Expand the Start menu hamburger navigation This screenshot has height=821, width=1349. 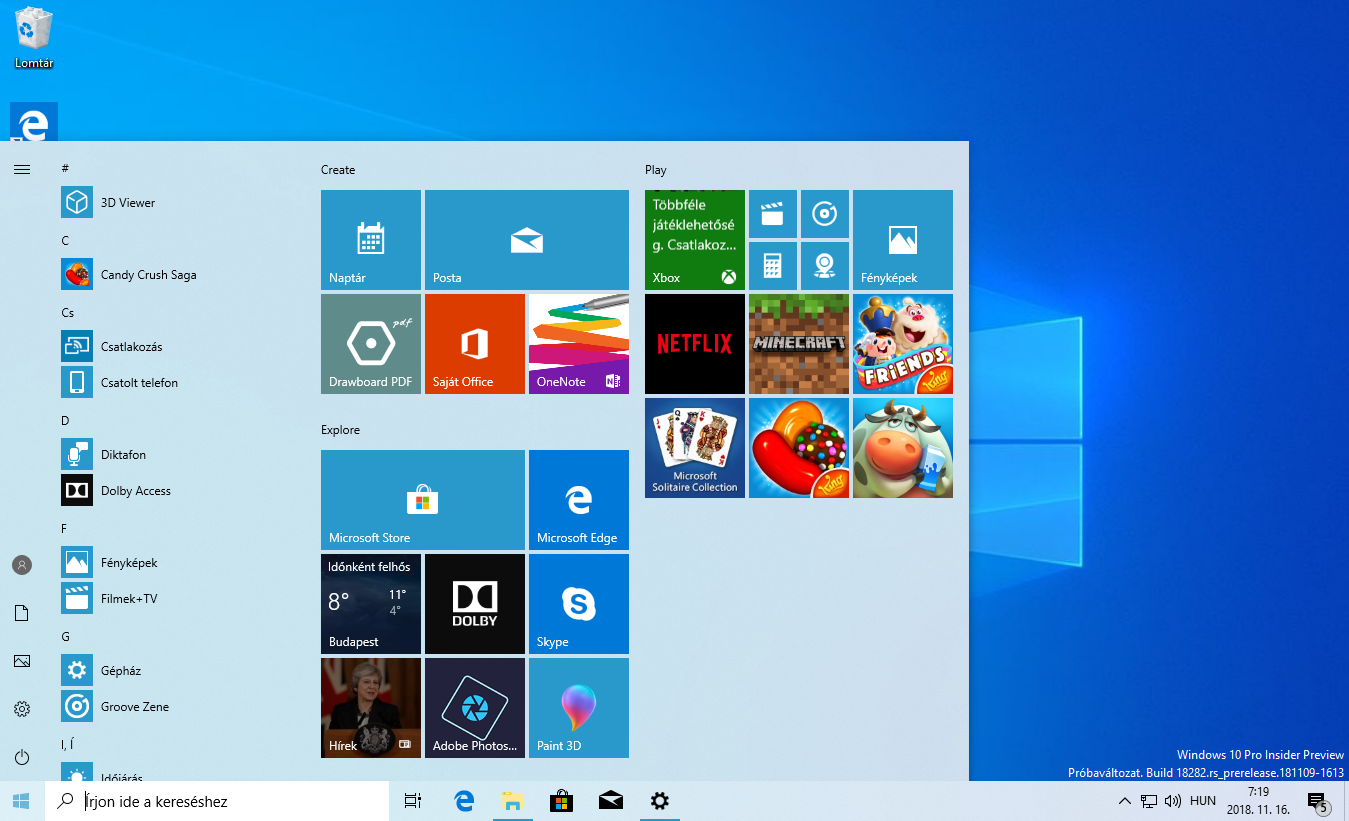(22, 170)
